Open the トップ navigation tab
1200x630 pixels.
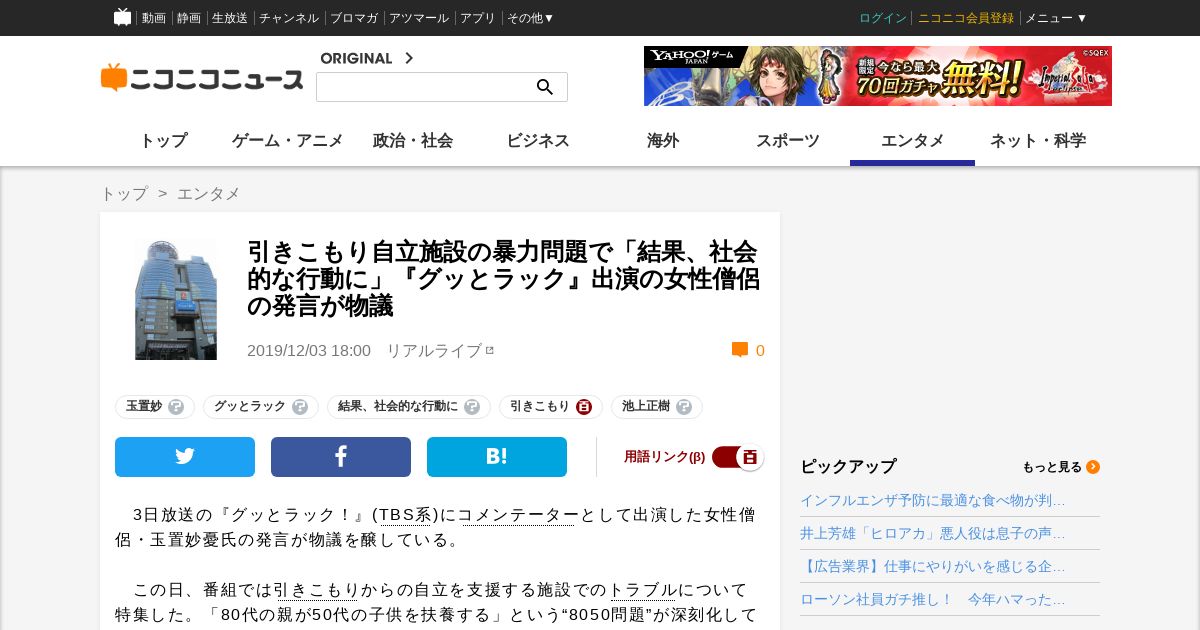click(163, 141)
